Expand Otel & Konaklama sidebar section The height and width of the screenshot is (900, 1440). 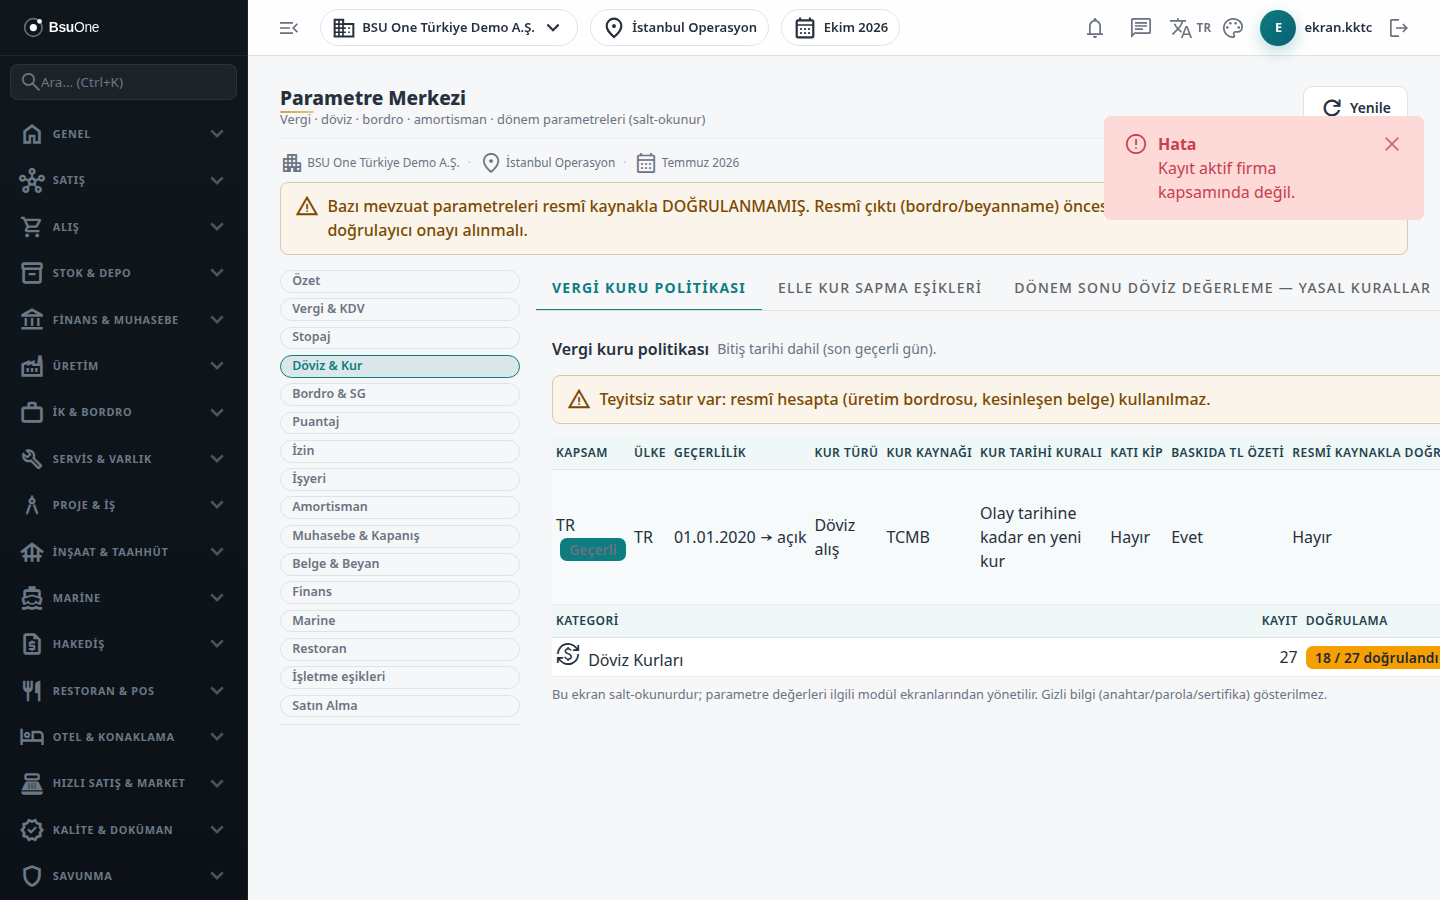tap(123, 737)
